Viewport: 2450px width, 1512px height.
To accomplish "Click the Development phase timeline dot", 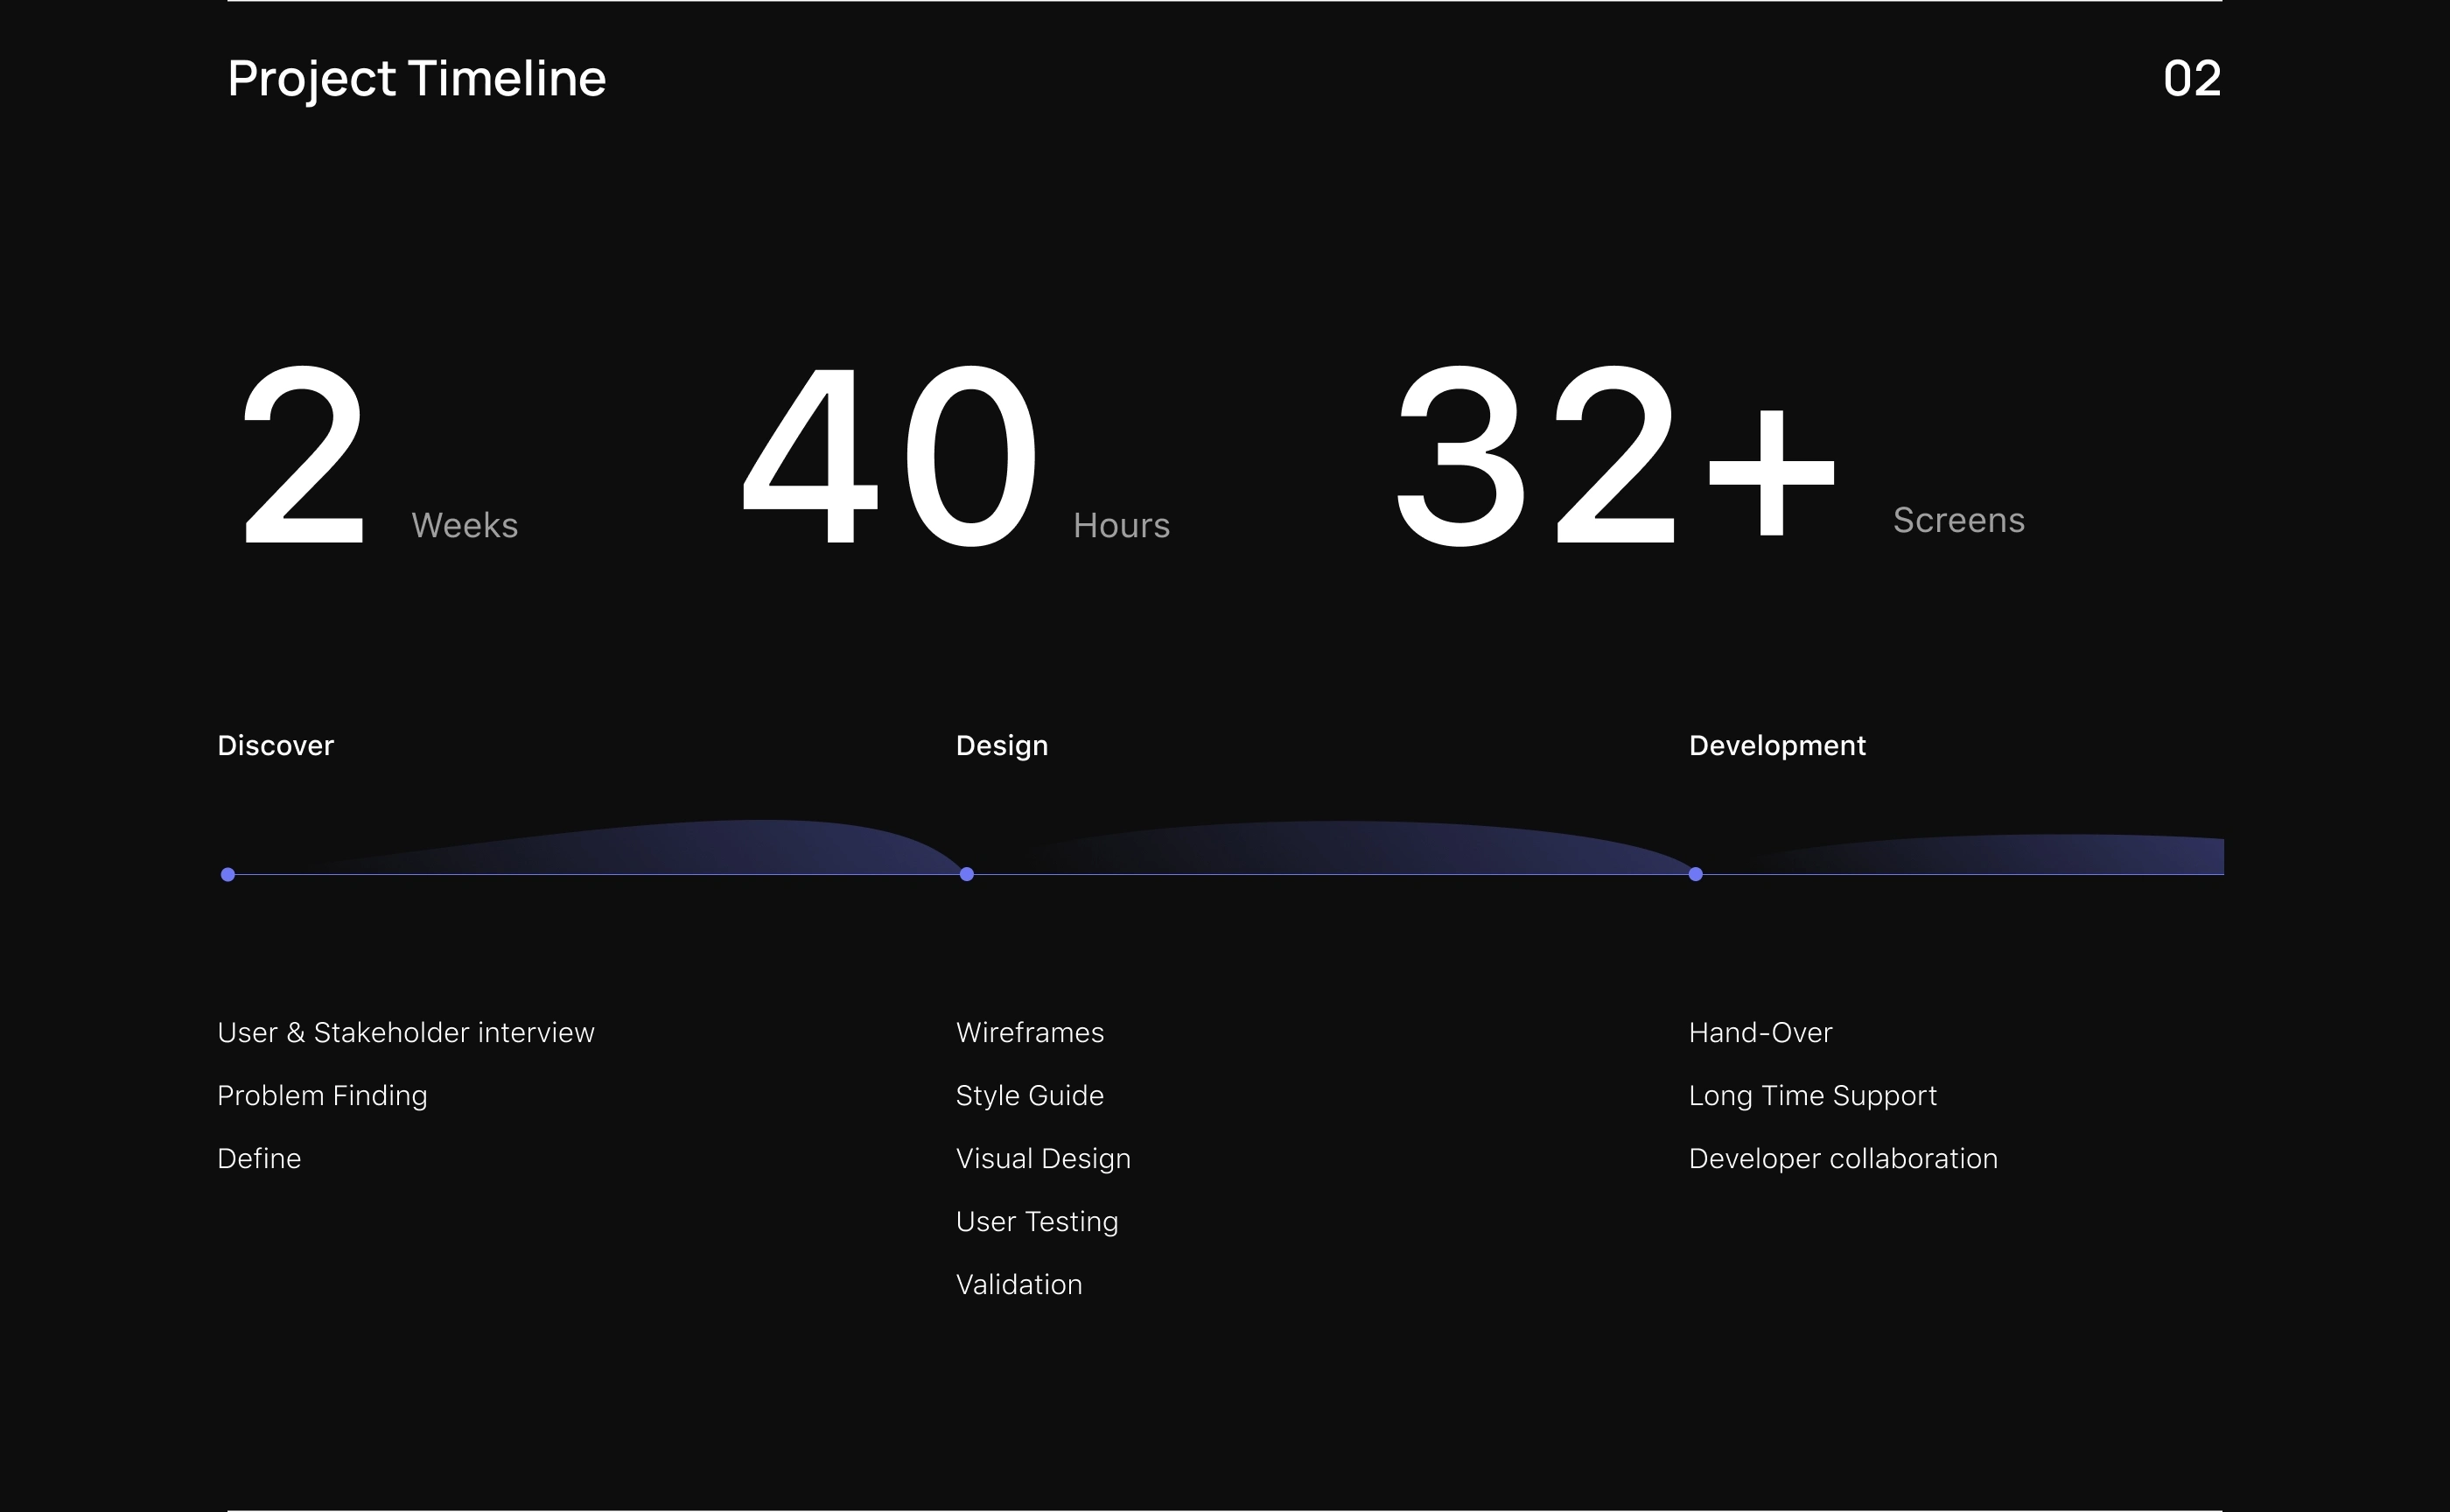I will click(1695, 874).
